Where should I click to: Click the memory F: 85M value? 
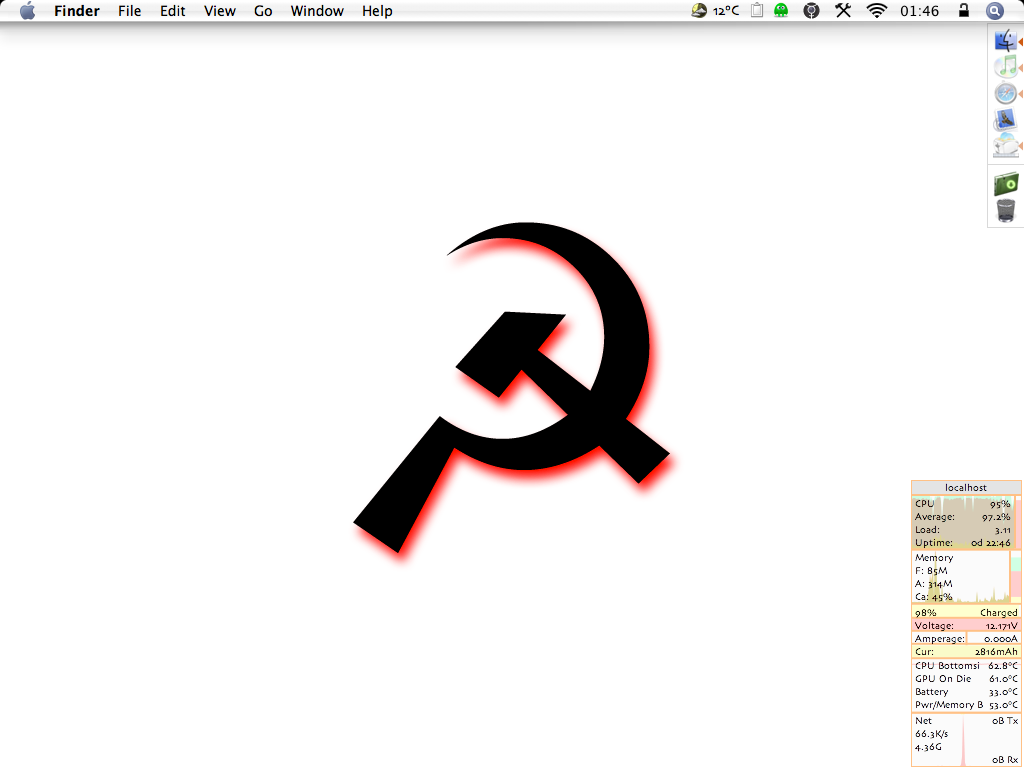(x=931, y=571)
